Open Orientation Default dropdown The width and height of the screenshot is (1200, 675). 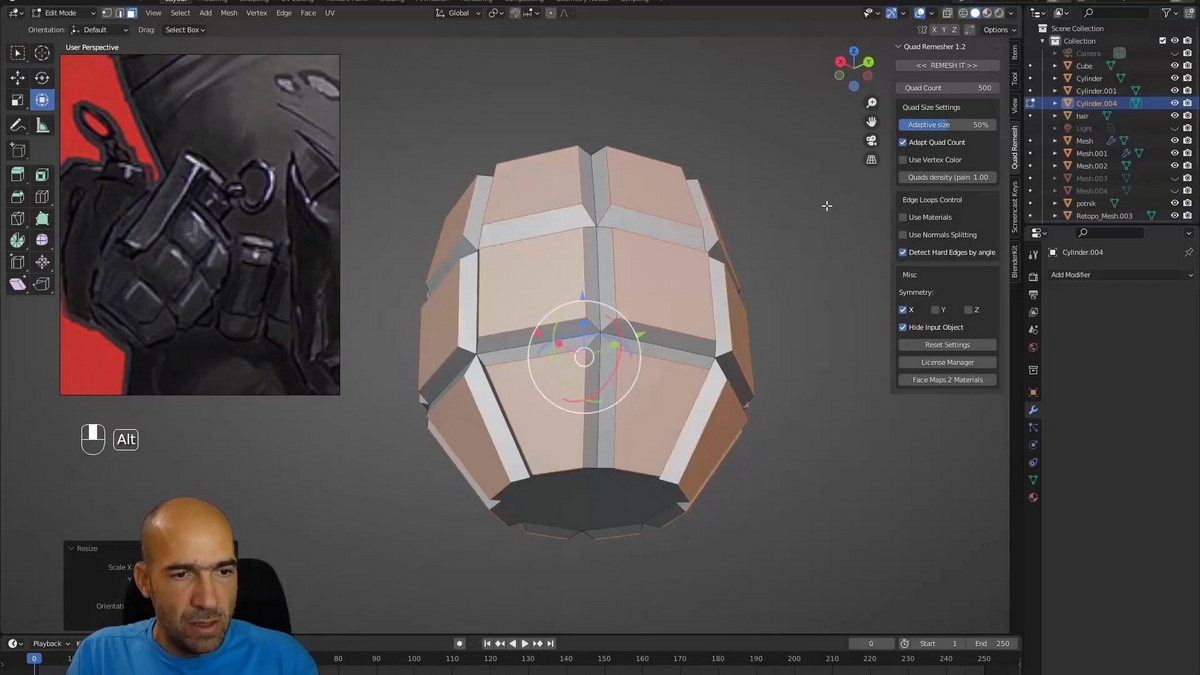coord(100,30)
